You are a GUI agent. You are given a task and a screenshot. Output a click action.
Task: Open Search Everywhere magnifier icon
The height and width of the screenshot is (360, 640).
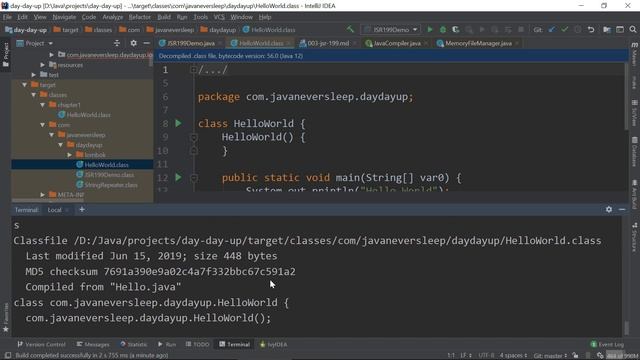click(x=633, y=29)
